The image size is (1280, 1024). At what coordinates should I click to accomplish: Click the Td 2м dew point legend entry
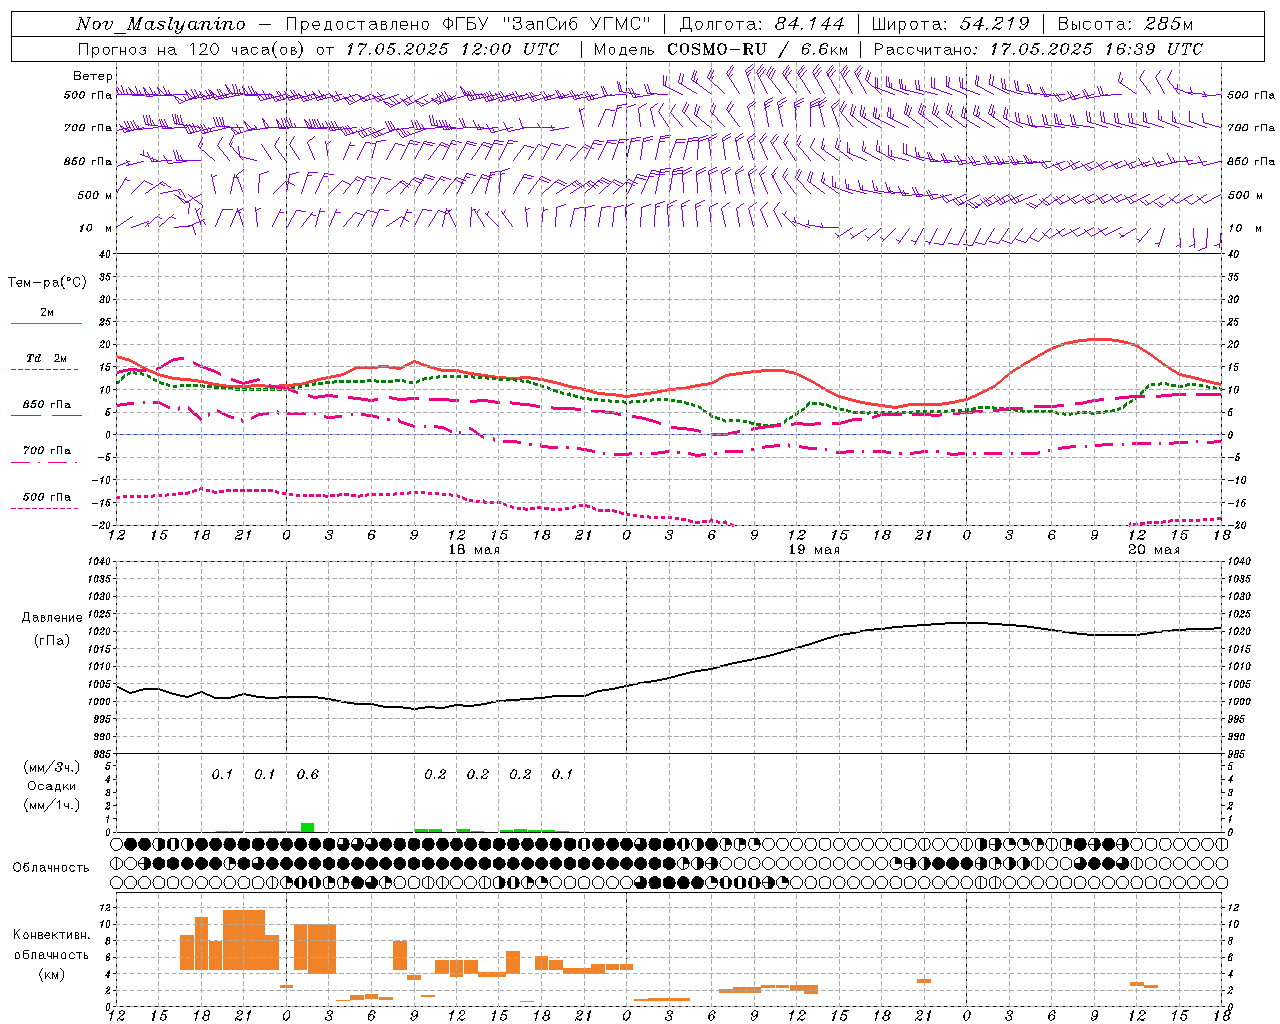47,358
